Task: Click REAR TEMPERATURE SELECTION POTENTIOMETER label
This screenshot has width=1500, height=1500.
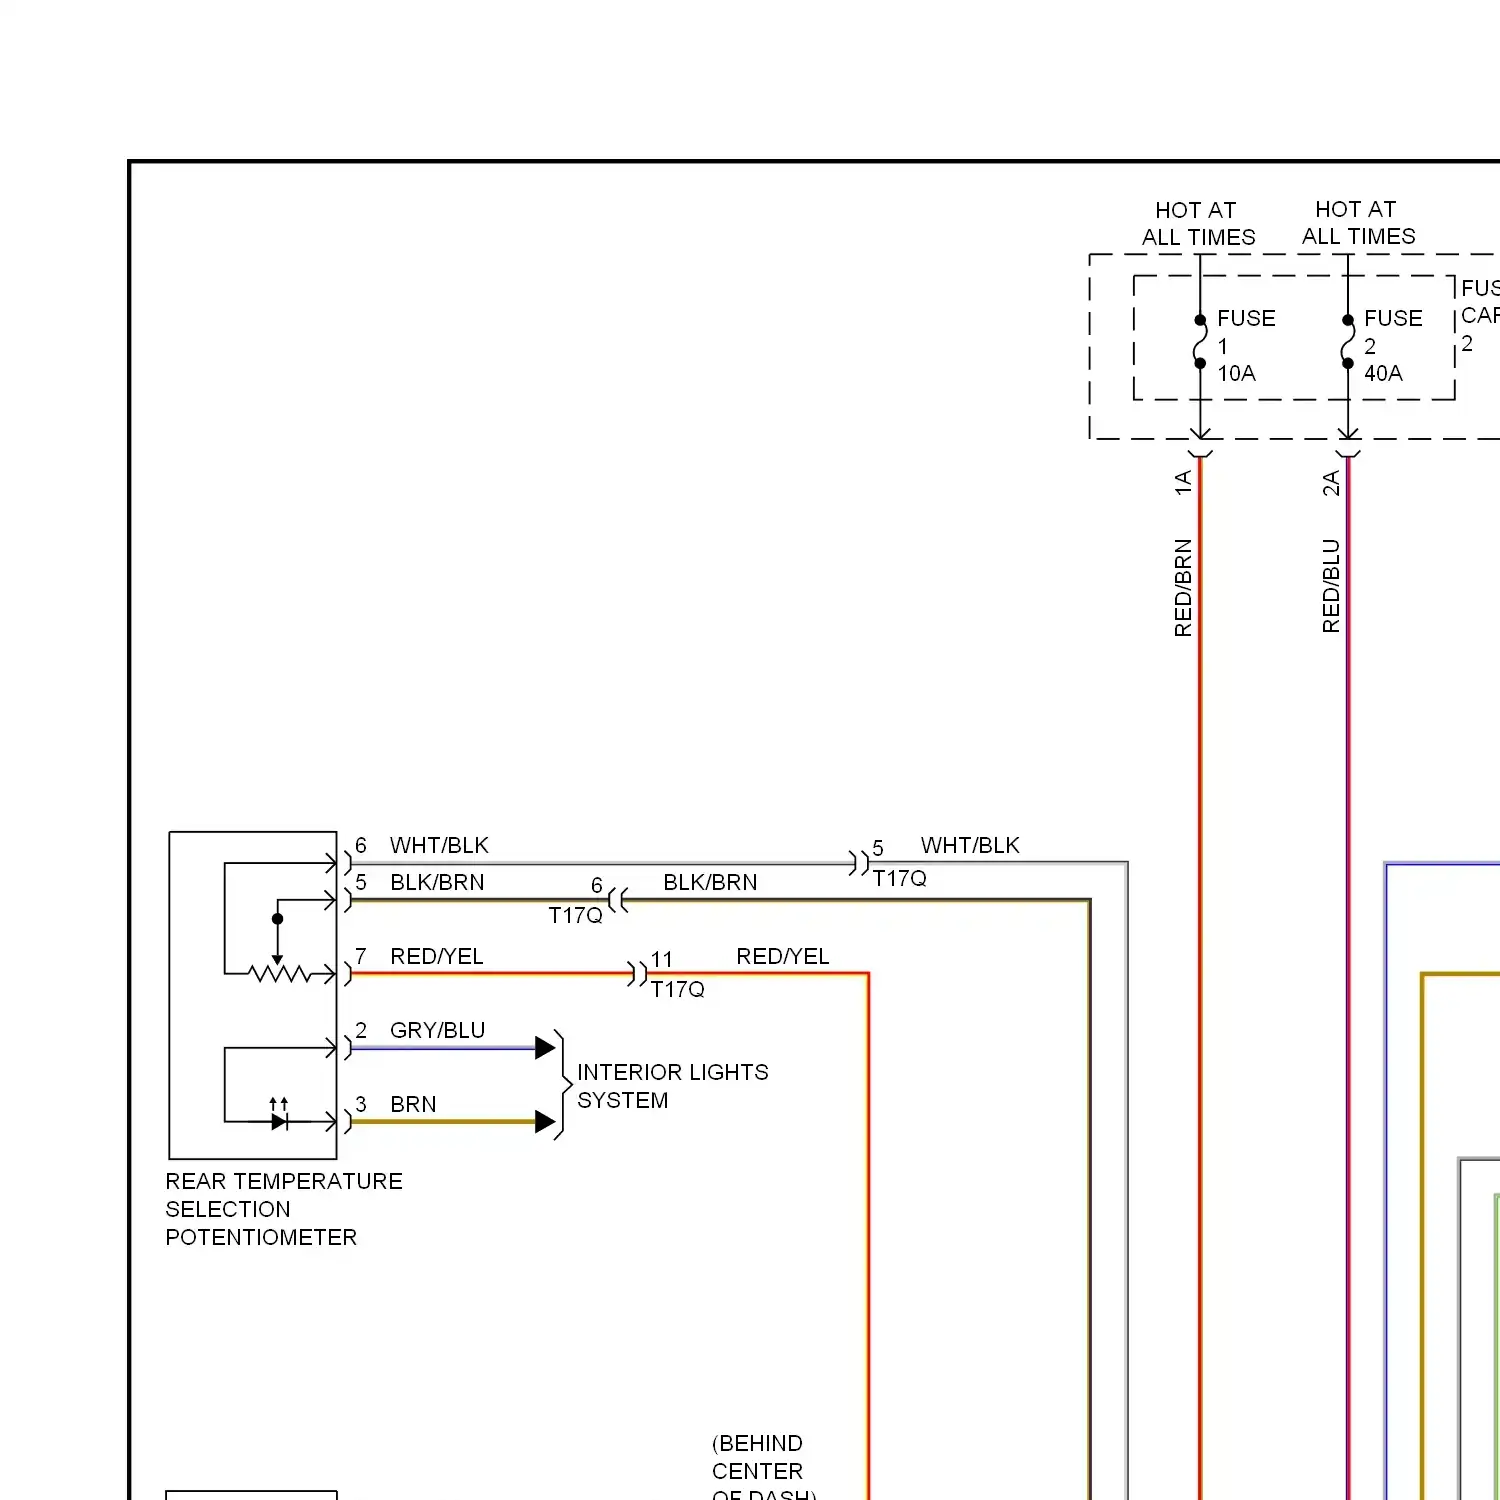Action: 284,1209
